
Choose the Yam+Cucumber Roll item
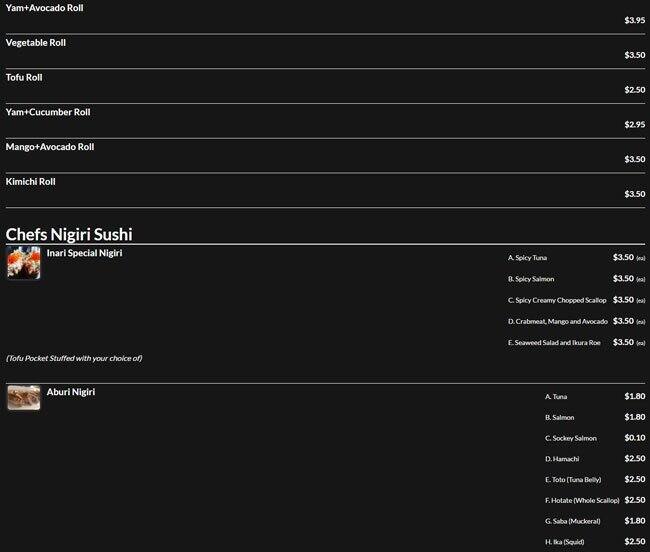click(48, 112)
